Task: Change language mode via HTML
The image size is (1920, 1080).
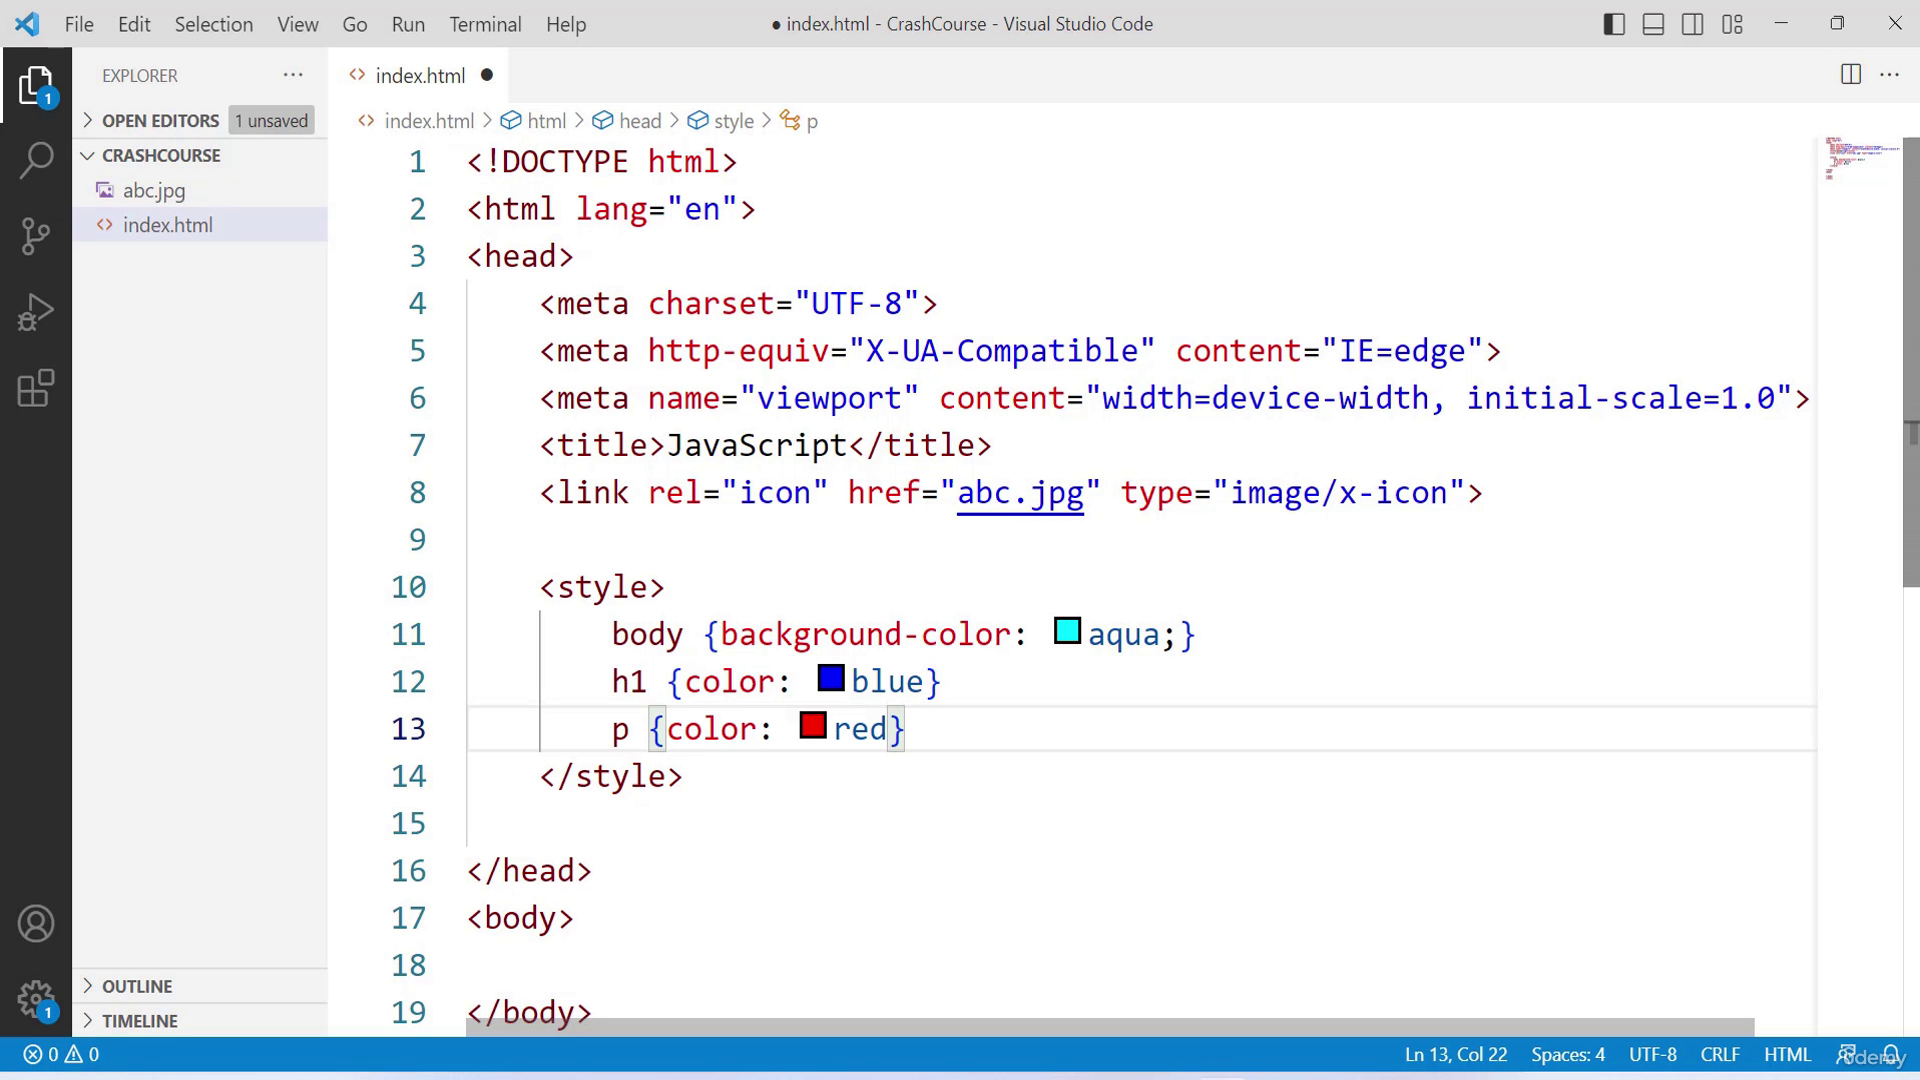Action: [x=1787, y=1054]
